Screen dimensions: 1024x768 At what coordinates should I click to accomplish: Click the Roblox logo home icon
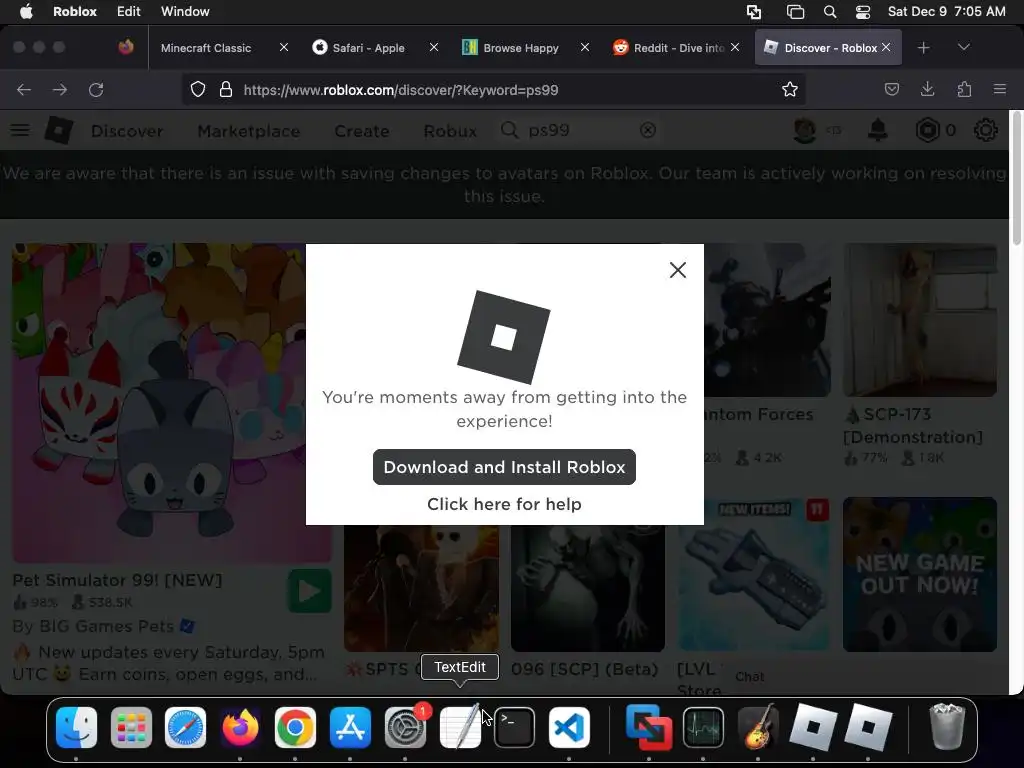pos(59,131)
